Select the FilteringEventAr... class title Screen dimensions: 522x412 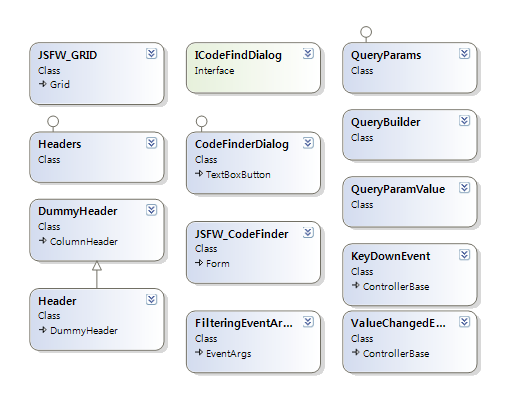click(x=244, y=324)
